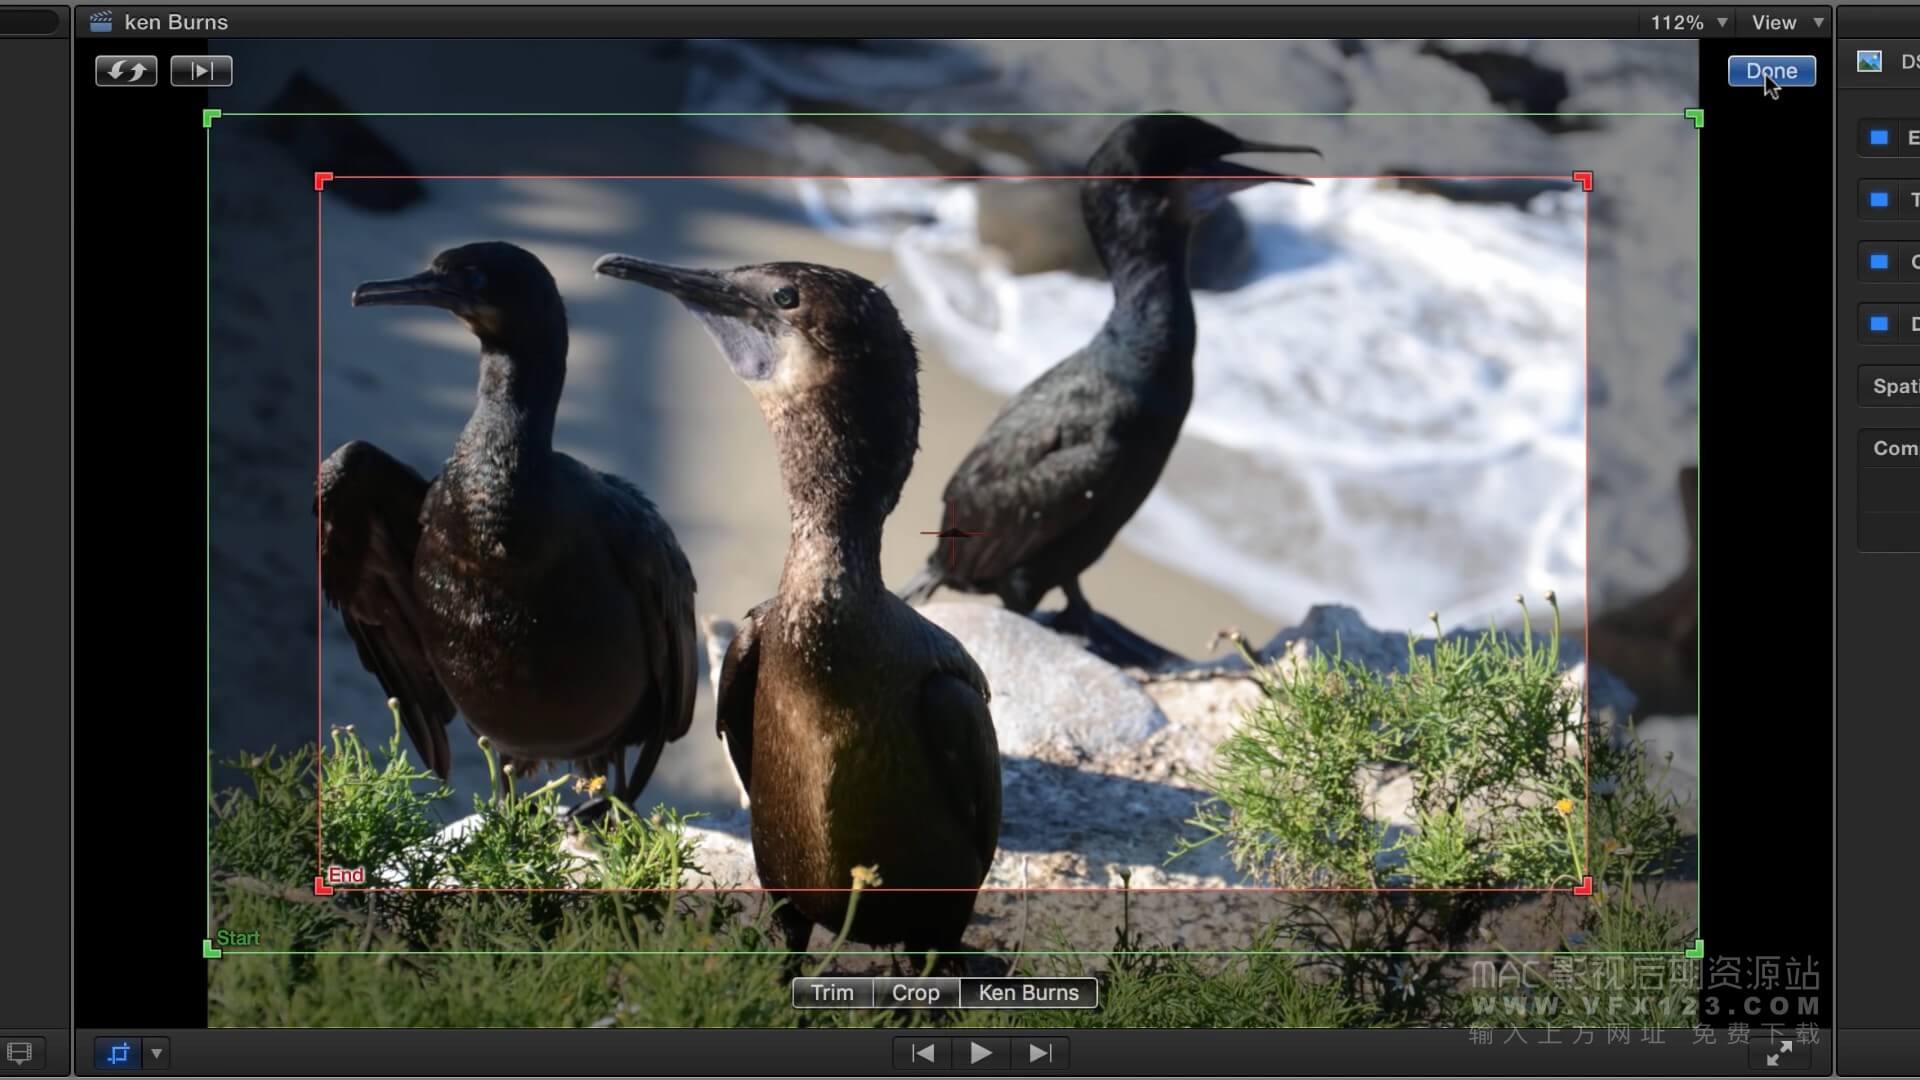Click the bottom-left green Start handle
This screenshot has height=1080, width=1920.
tap(212, 949)
